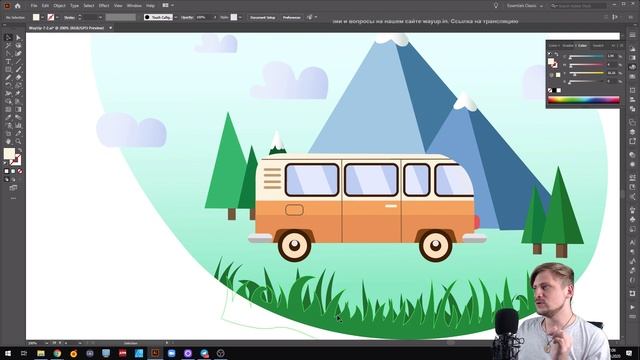Select the Artboard tool
The width and height of the screenshot is (640, 360).
[8, 133]
